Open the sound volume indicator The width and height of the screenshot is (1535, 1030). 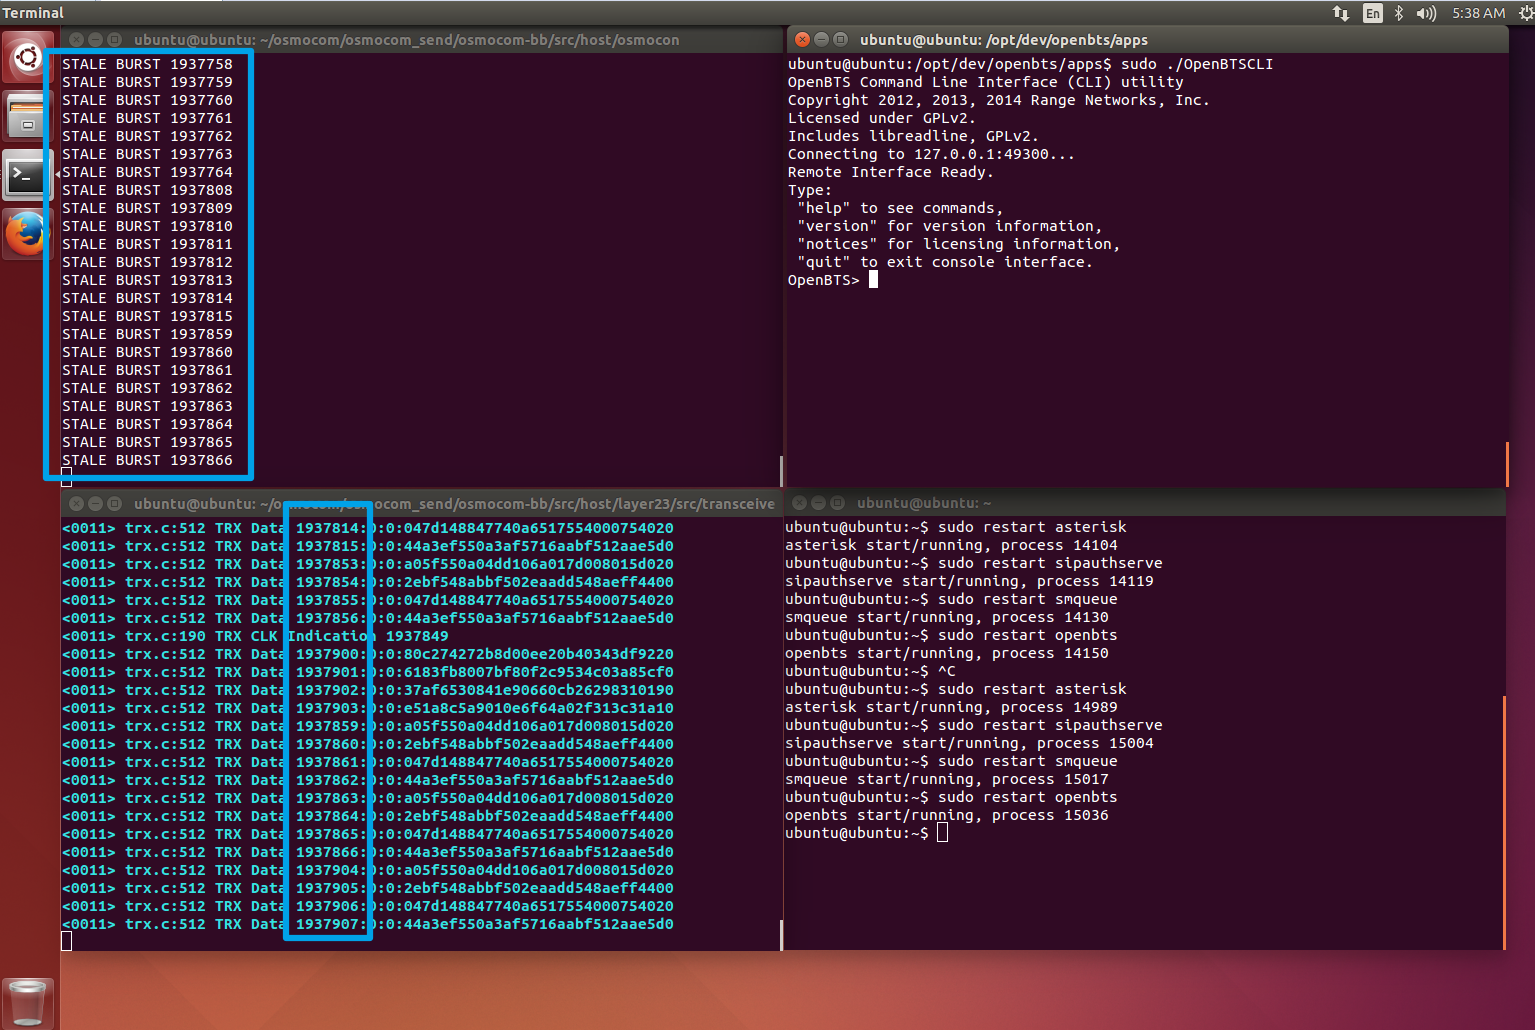click(1426, 13)
